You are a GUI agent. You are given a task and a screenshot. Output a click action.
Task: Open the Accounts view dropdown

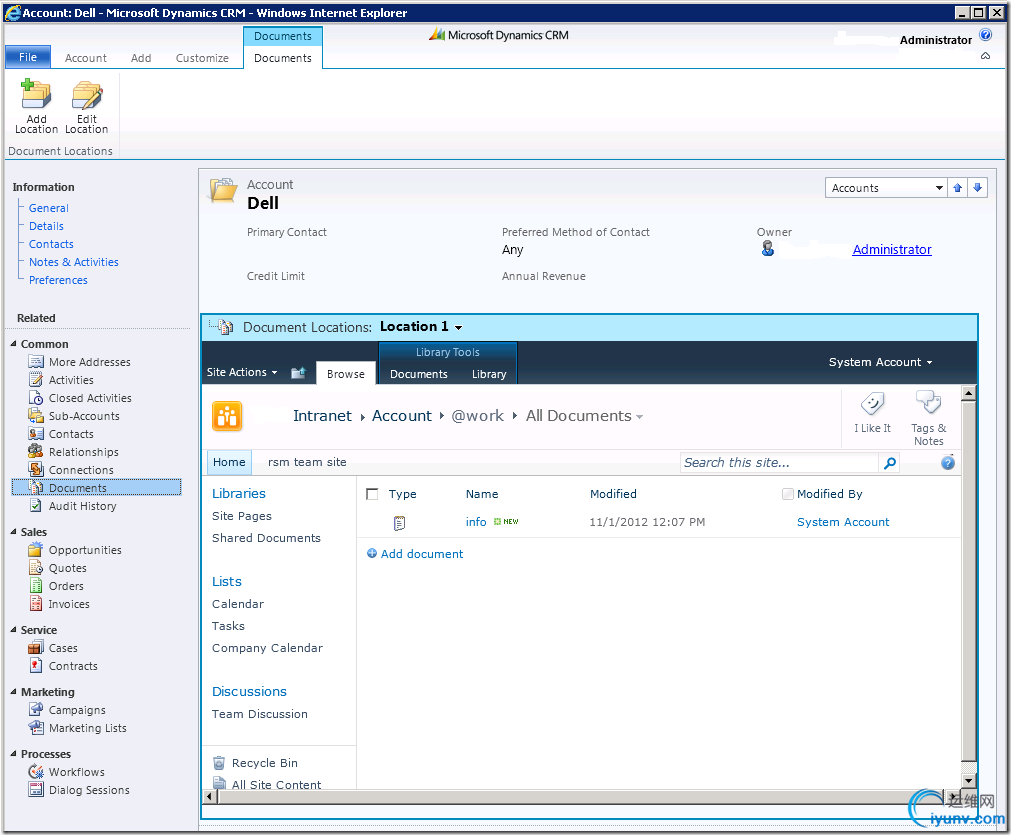pyautogui.click(x=939, y=188)
